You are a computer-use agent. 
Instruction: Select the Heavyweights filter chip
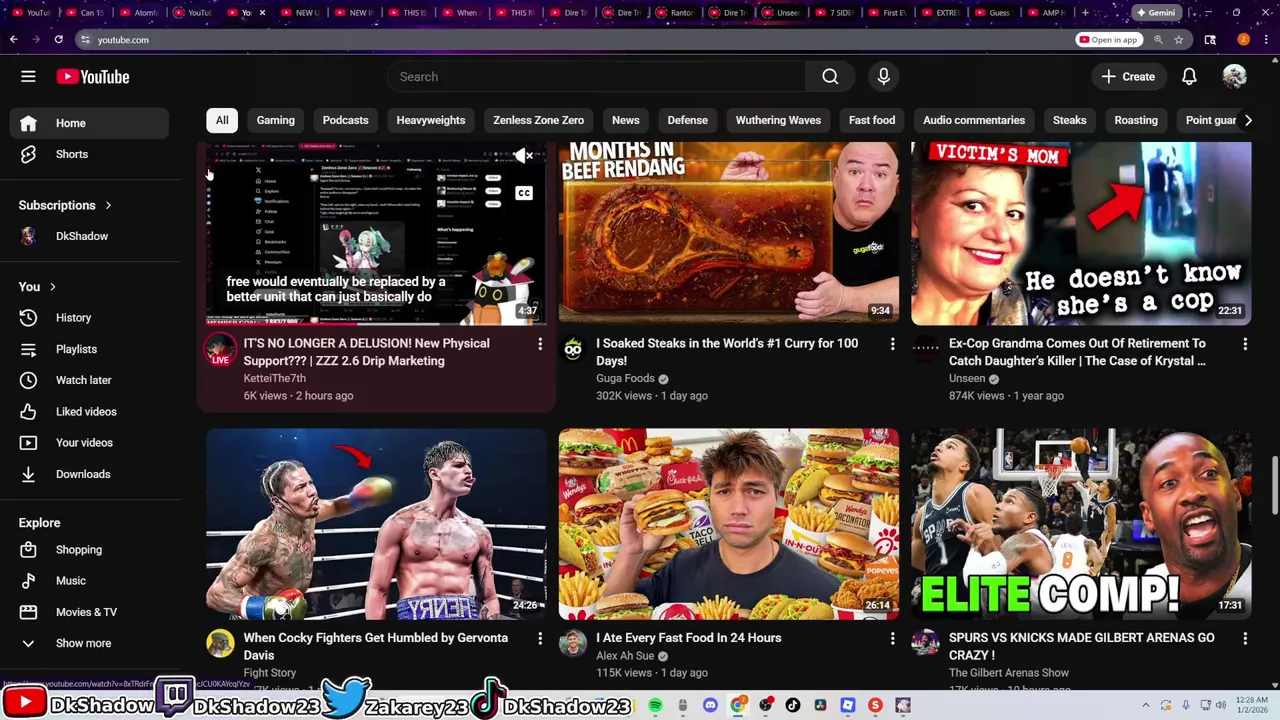[431, 120]
